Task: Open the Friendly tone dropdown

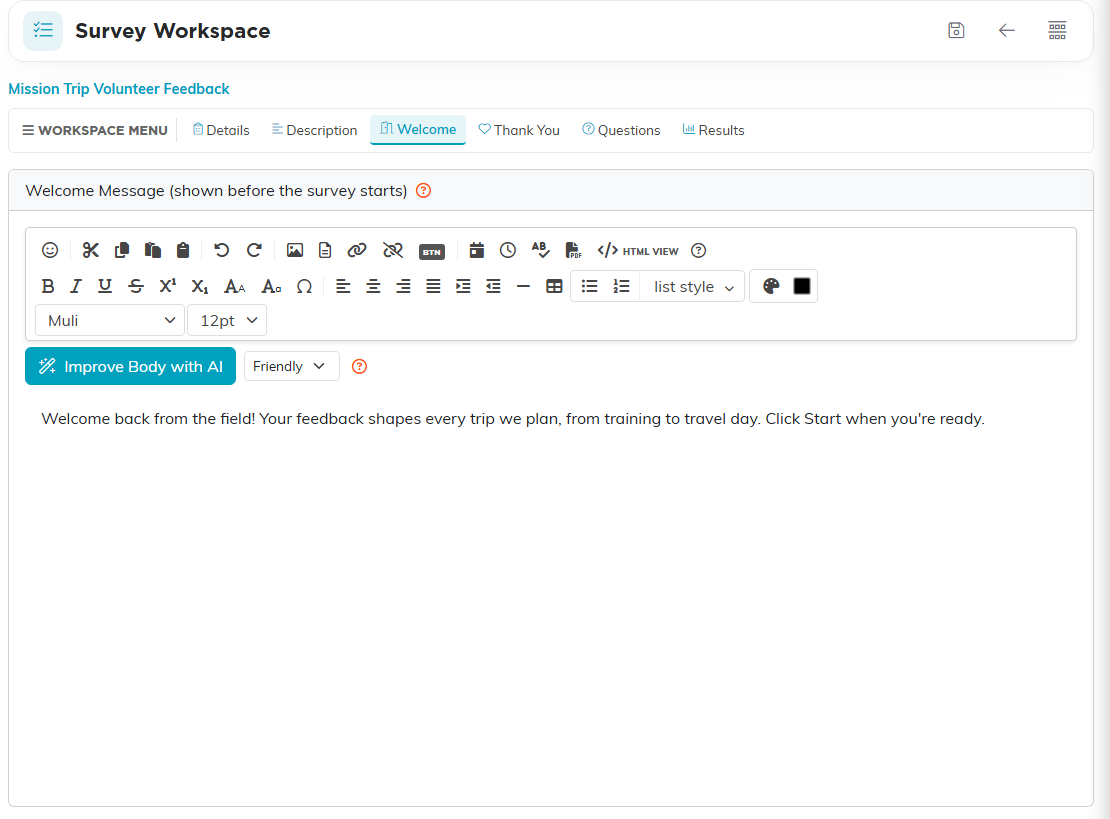Action: point(292,366)
